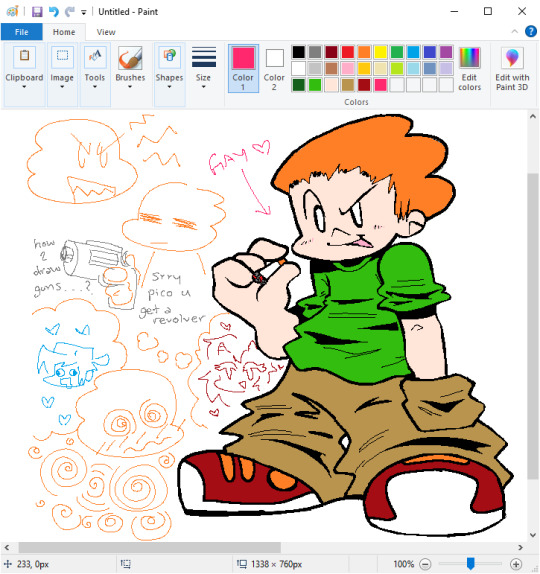The image size is (540, 574).
Task: Click horizontal scrollbar right arrow
Action: point(521,547)
